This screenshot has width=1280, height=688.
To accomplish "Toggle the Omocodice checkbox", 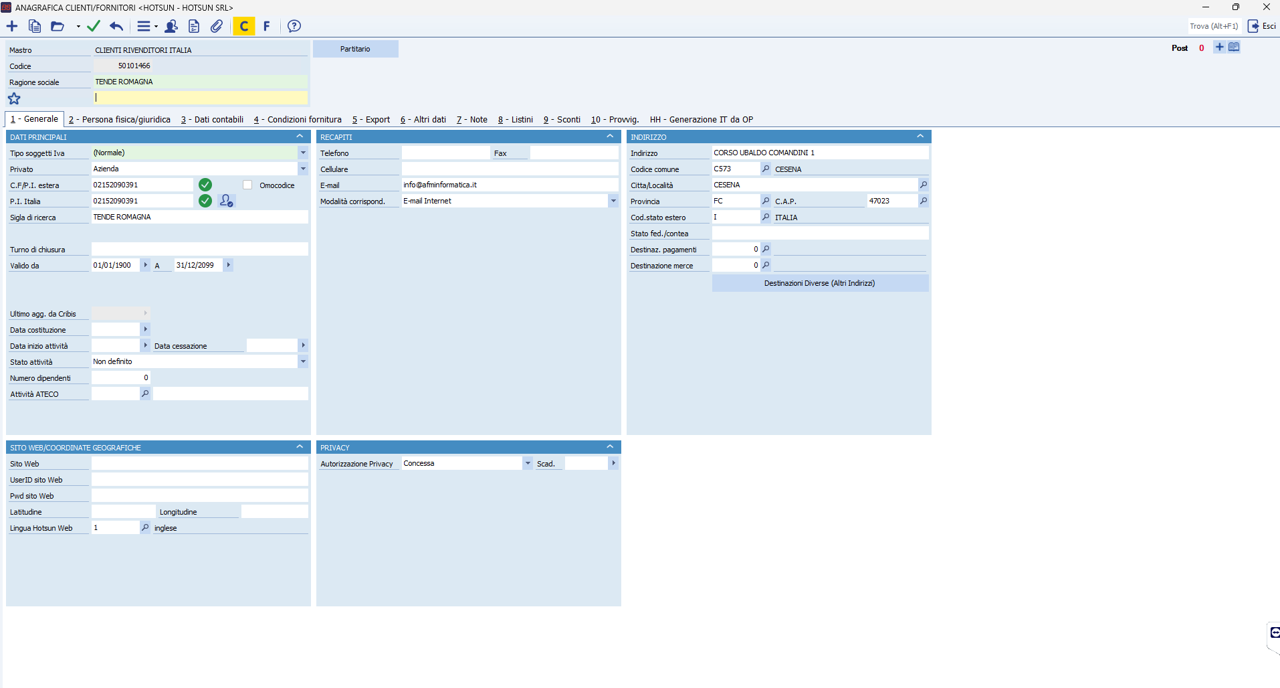I will coord(248,185).
